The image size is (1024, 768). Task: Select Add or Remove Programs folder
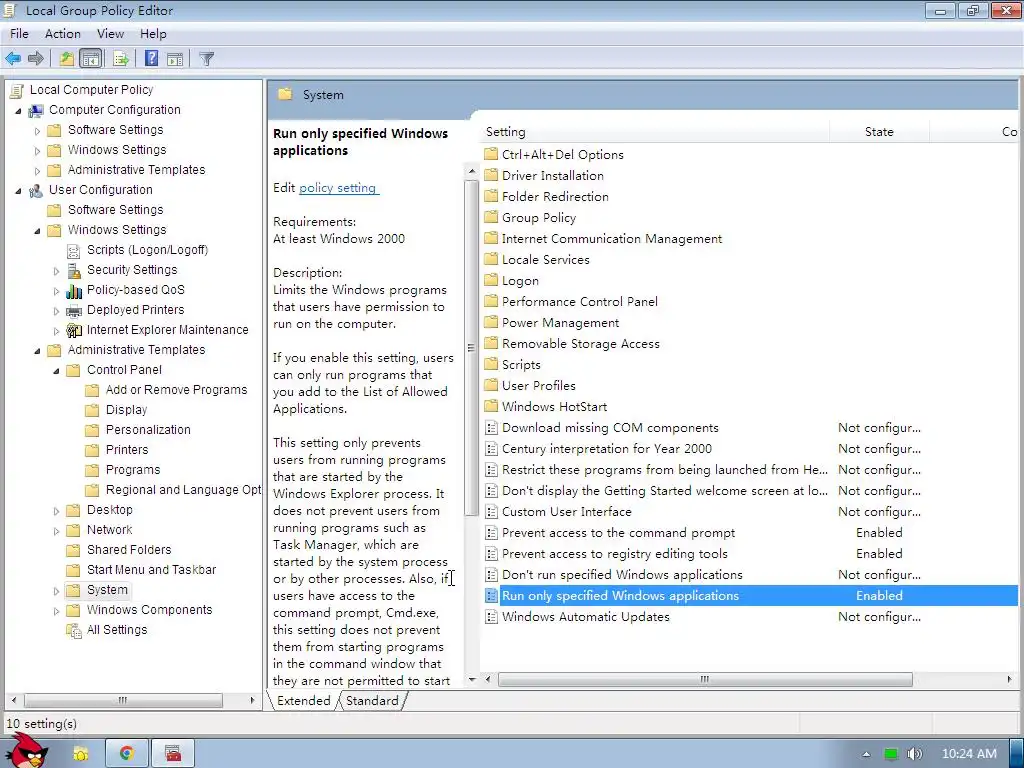pos(176,390)
